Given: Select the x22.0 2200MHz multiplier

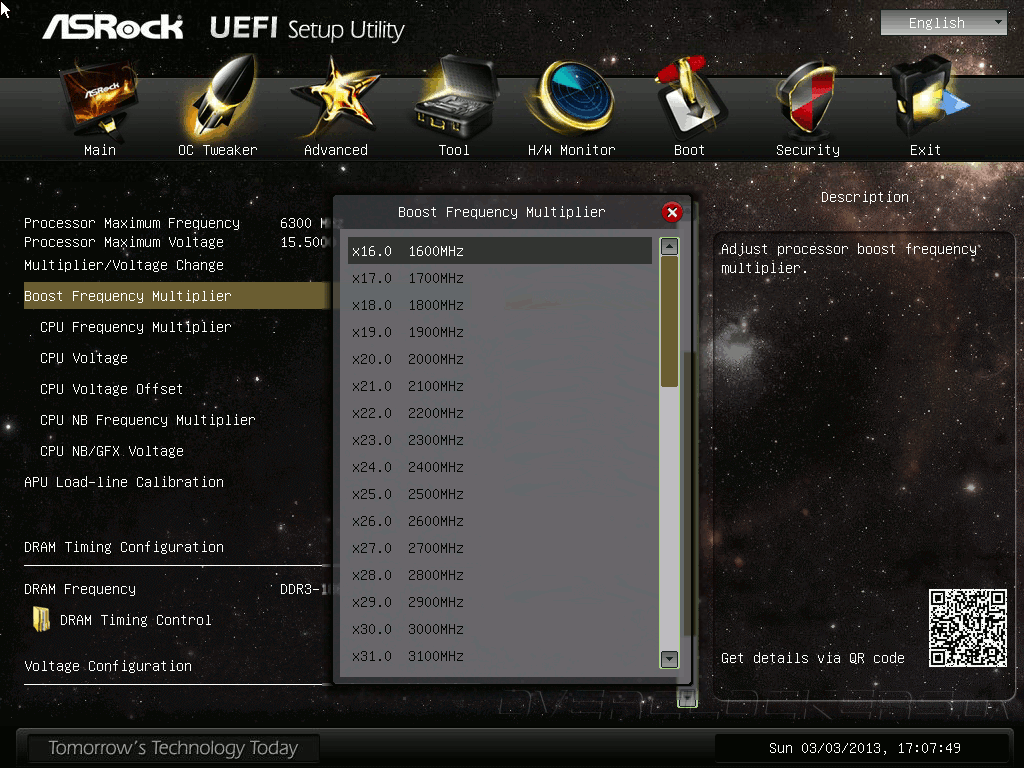Looking at the screenshot, I should [x=500, y=413].
